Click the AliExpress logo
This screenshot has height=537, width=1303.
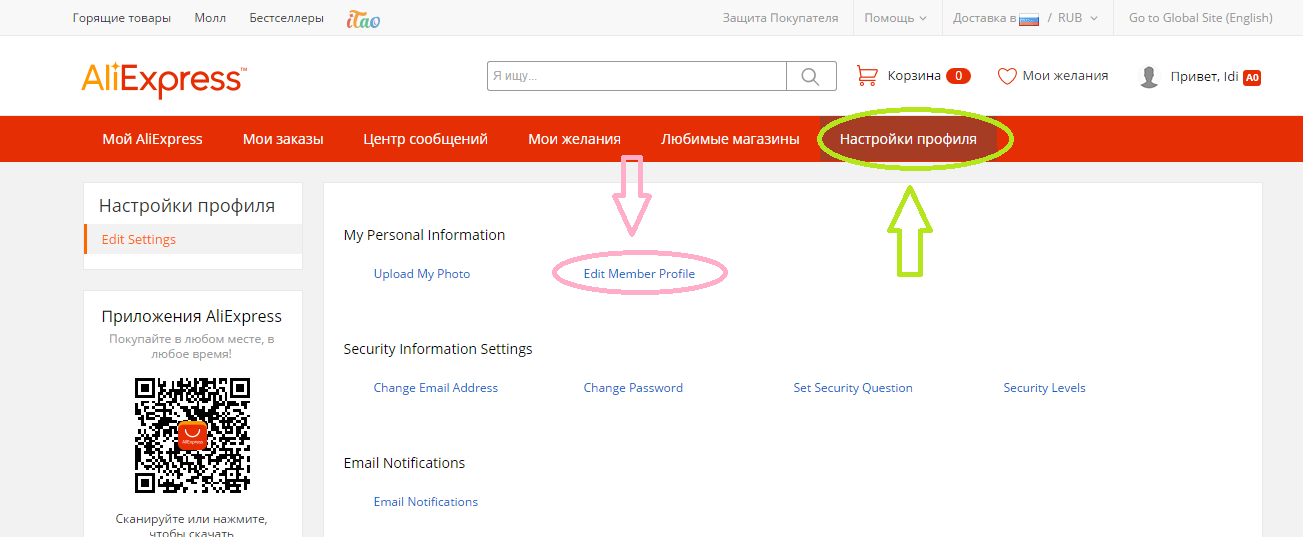click(164, 79)
